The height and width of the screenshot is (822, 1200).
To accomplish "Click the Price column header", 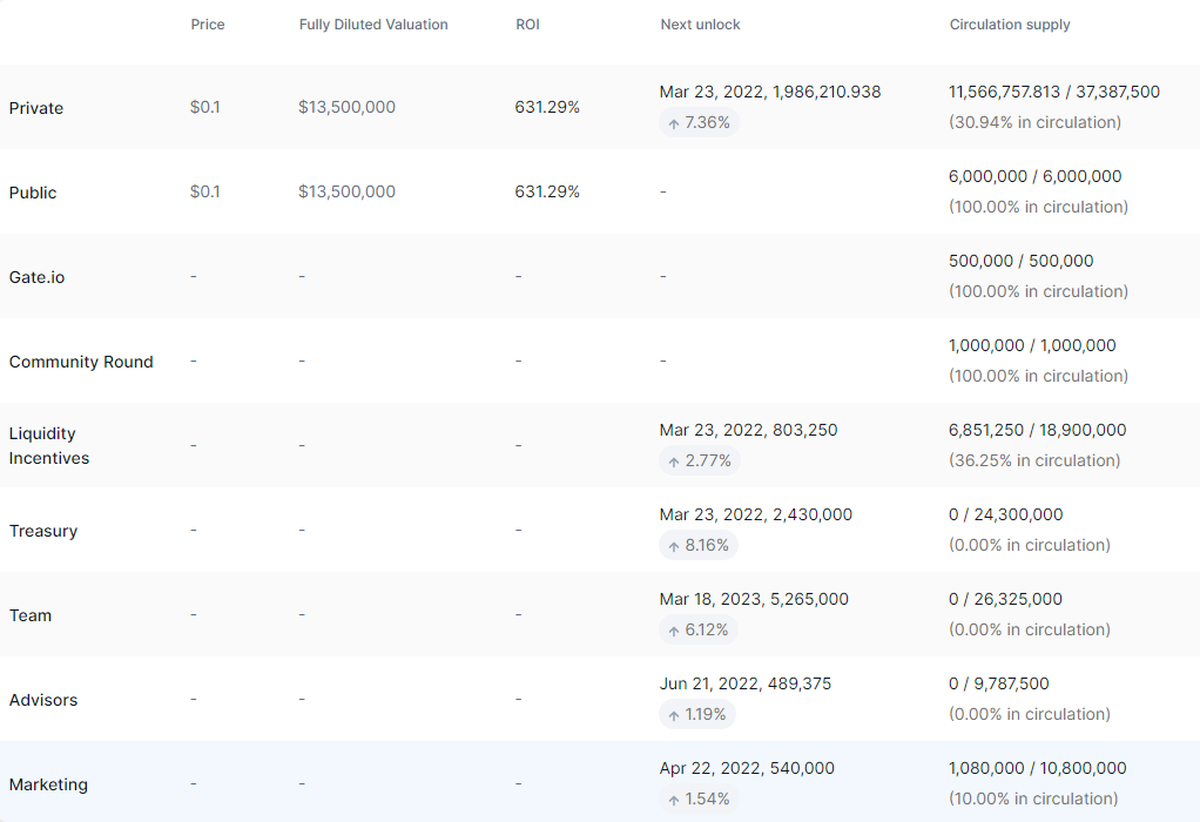I will coord(207,24).
